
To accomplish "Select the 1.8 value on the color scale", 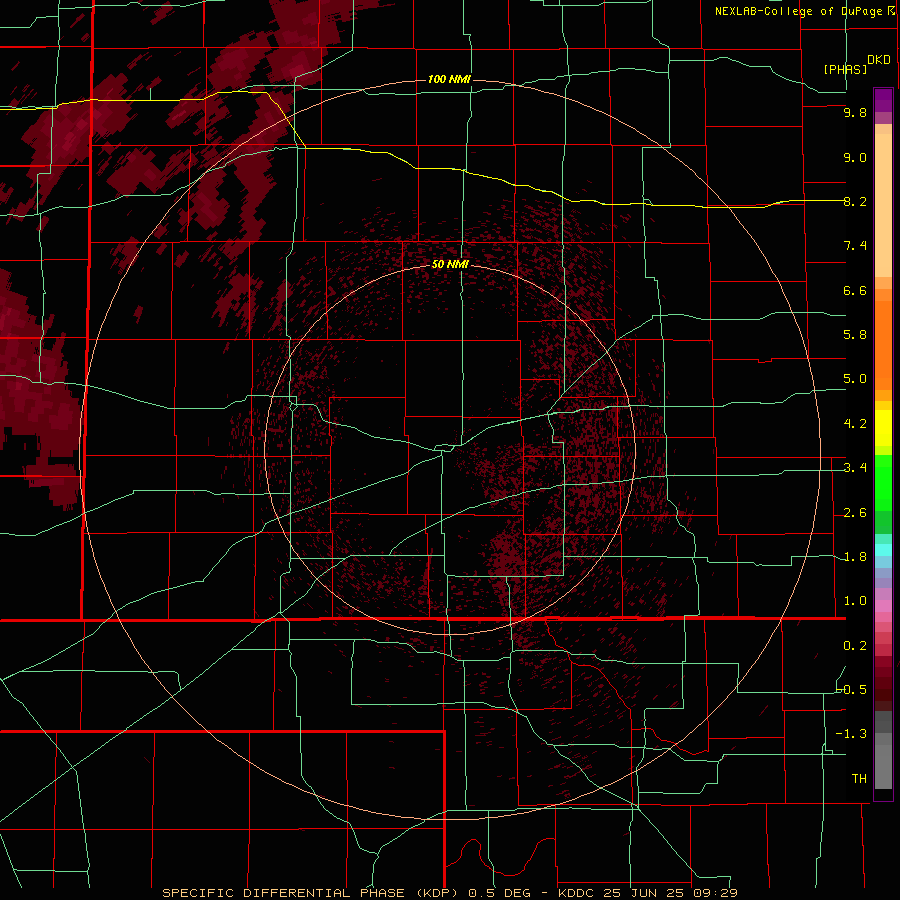I will pyautogui.click(x=855, y=557).
